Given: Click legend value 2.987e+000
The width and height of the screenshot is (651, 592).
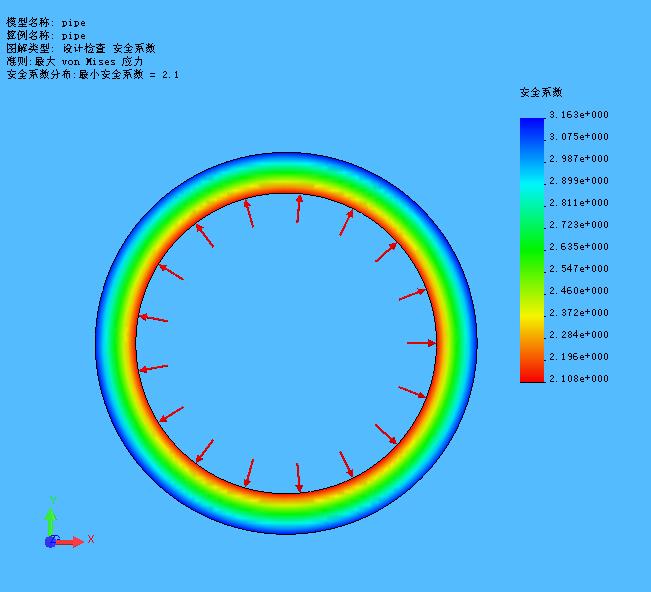Looking at the screenshot, I should (579, 159).
